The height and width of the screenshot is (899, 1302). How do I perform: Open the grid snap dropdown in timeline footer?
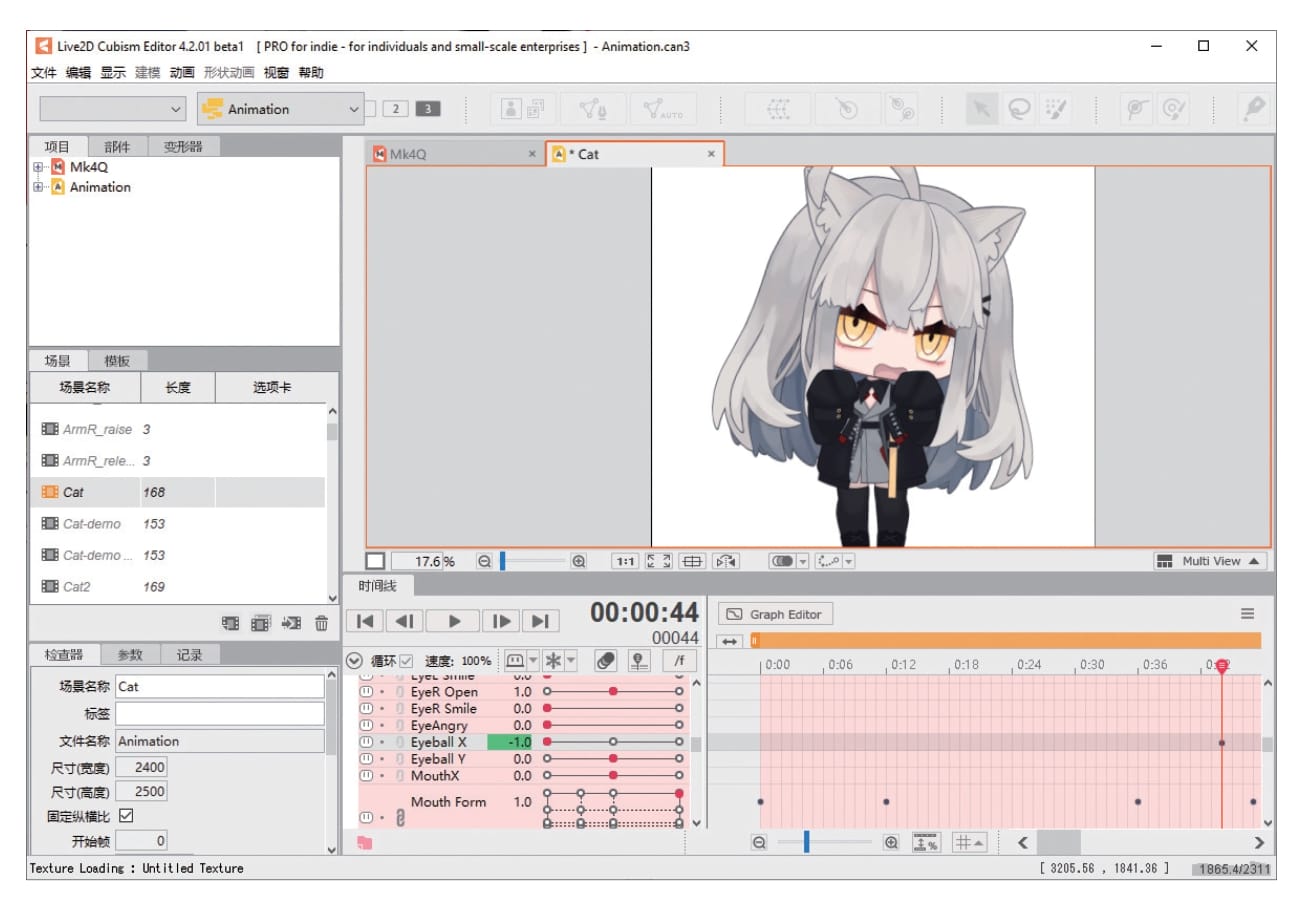(x=970, y=843)
